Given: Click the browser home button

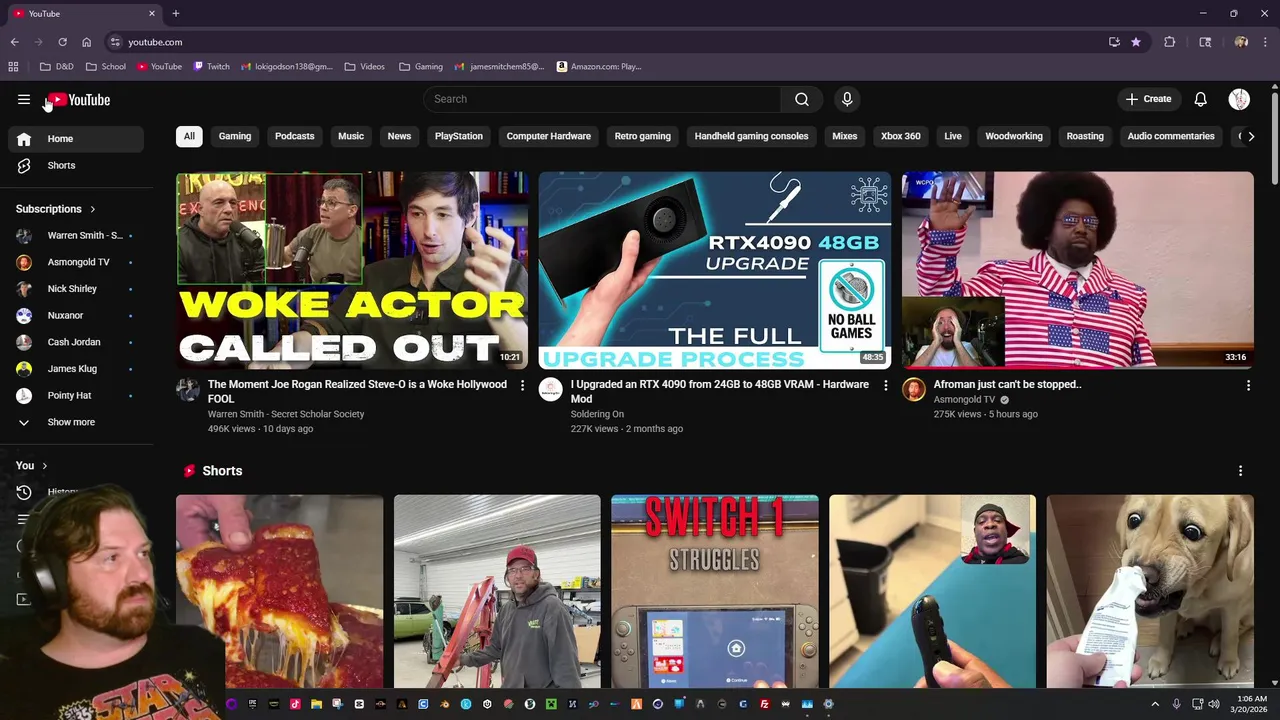Looking at the screenshot, I should pos(87,42).
